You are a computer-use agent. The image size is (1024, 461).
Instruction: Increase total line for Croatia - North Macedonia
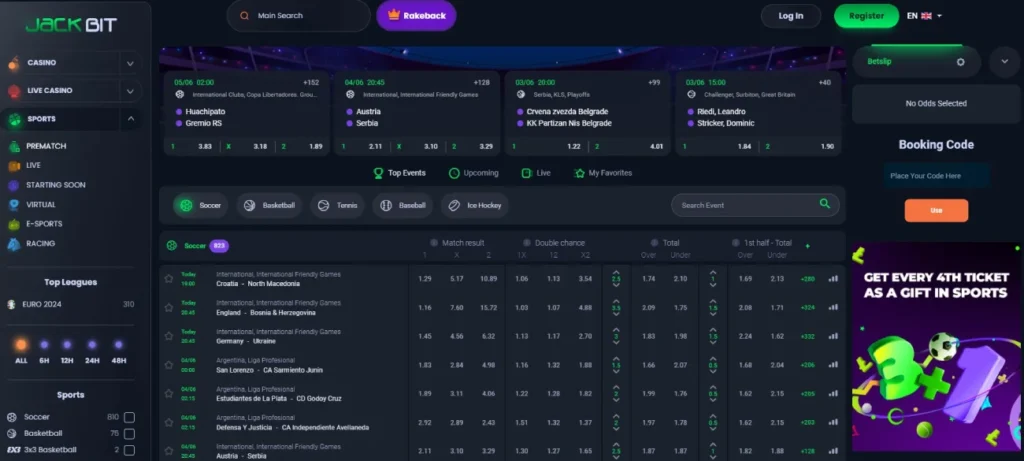[616, 272]
